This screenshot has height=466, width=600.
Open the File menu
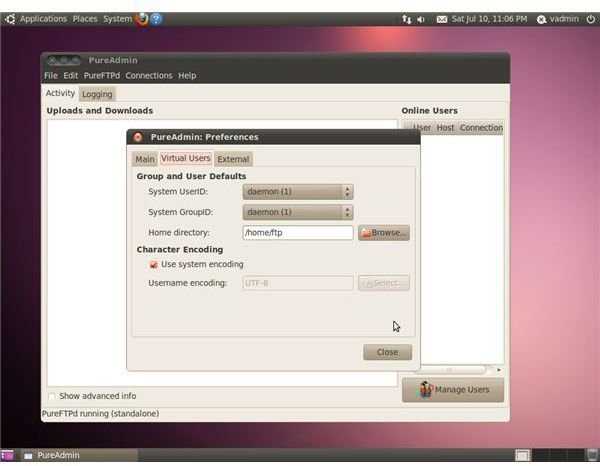(51, 76)
